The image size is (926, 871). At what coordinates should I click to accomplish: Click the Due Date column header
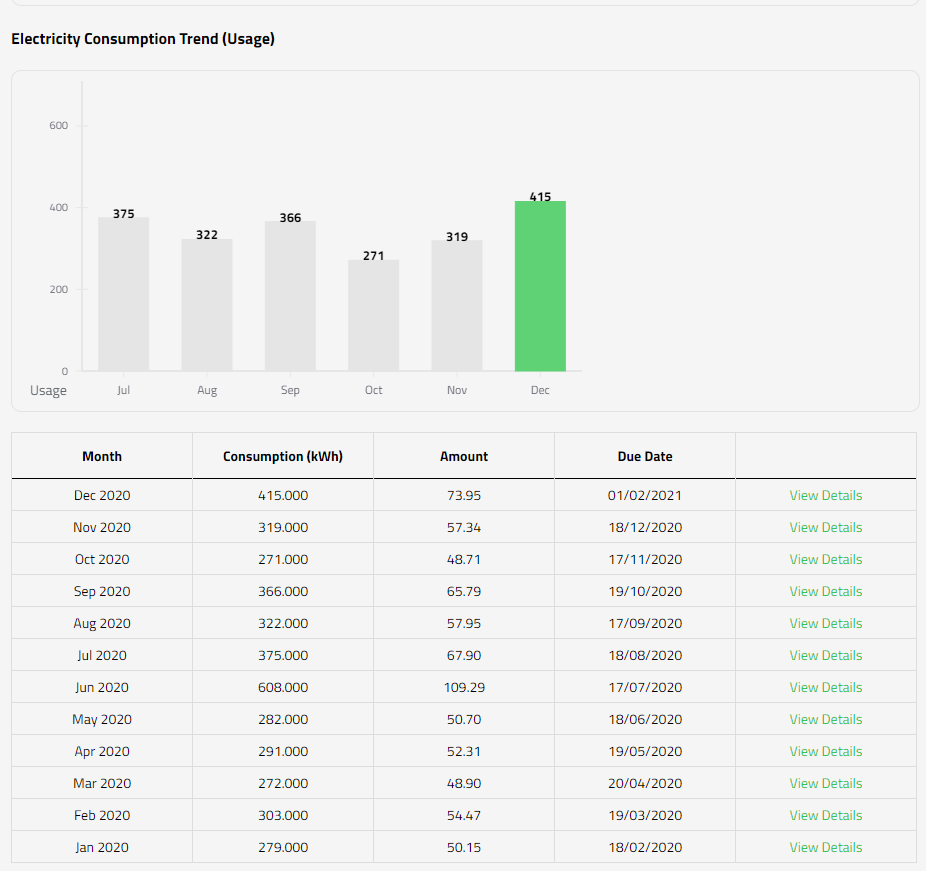click(645, 456)
